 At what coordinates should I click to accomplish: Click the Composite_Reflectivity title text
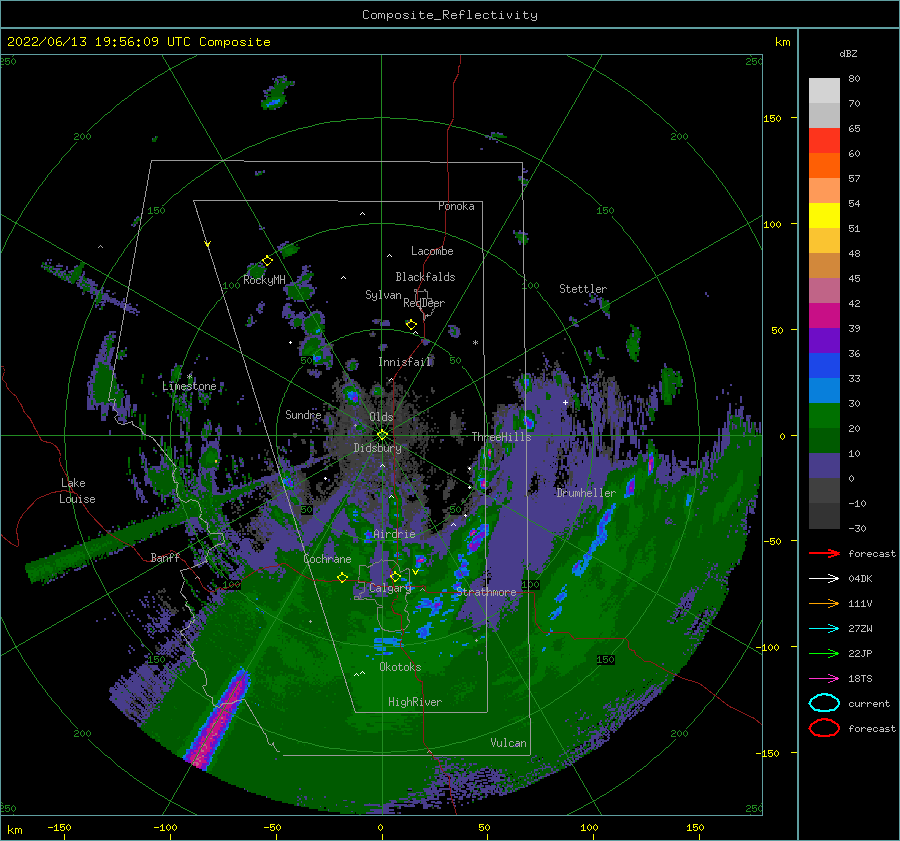click(449, 15)
